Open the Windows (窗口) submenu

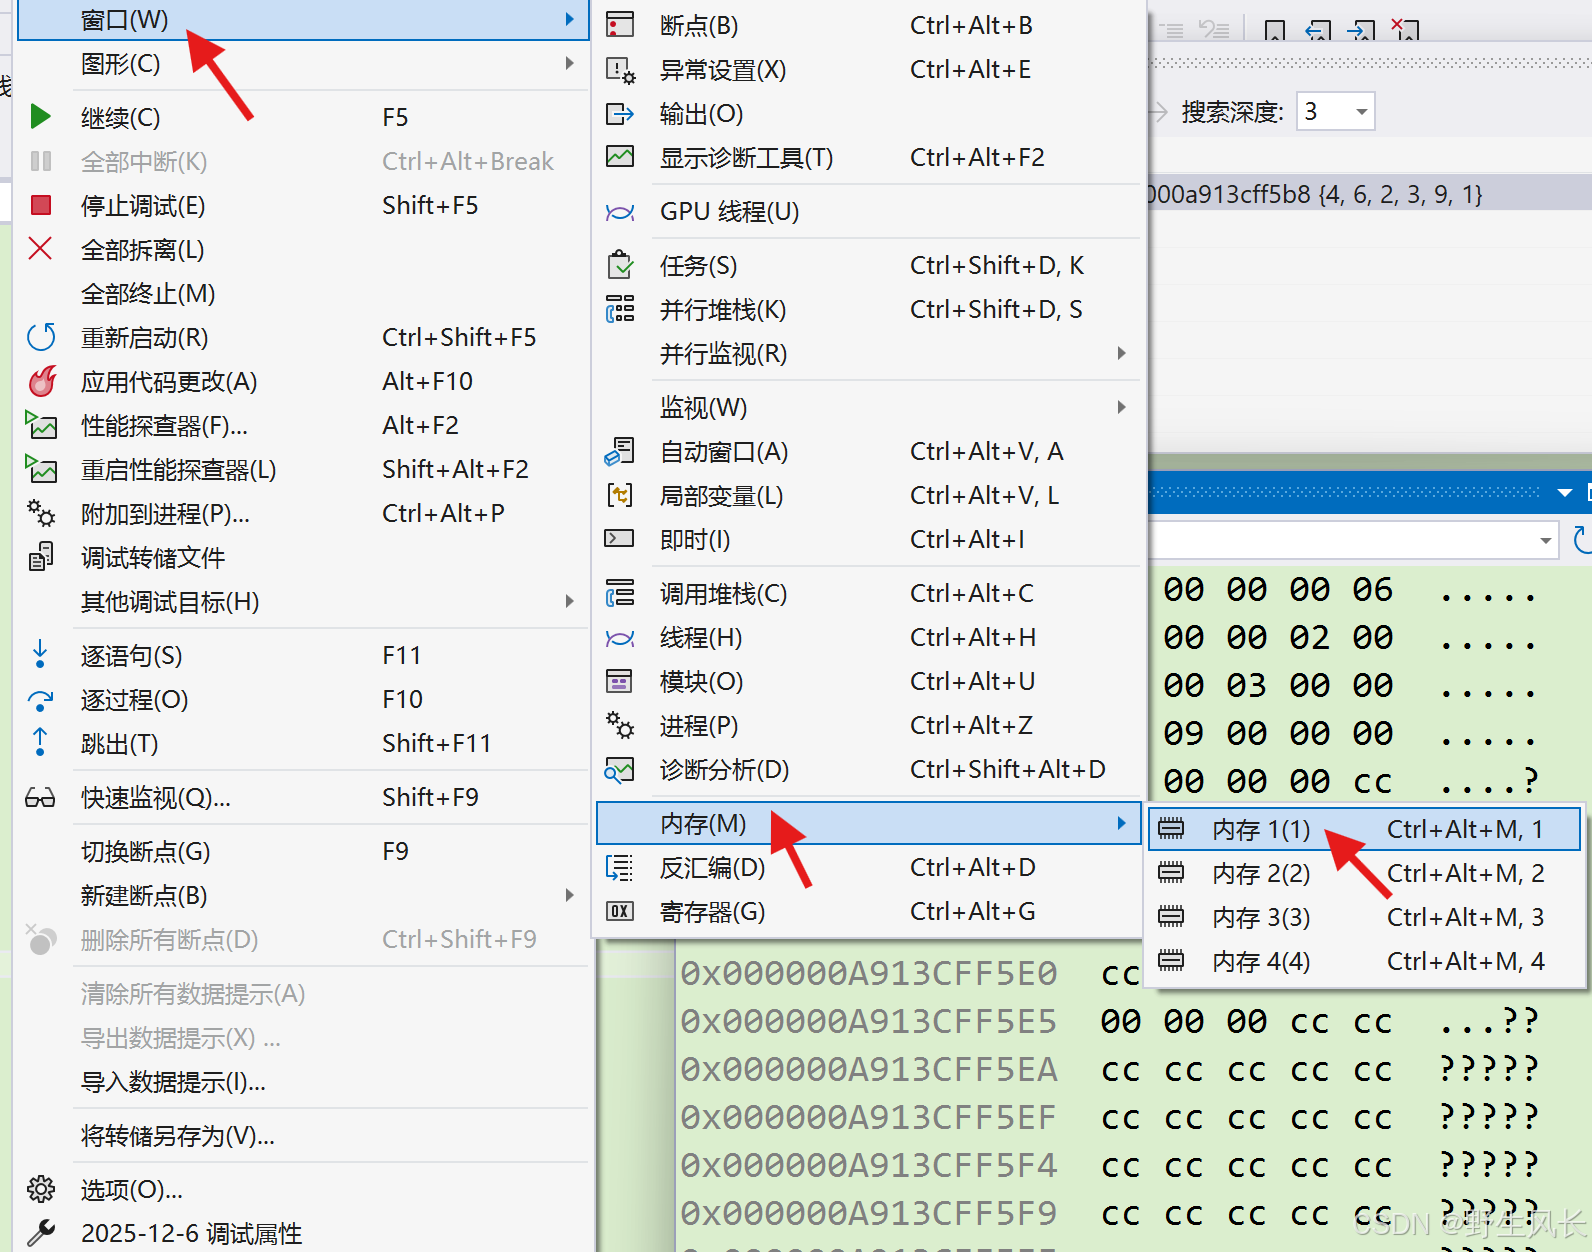coord(303,20)
